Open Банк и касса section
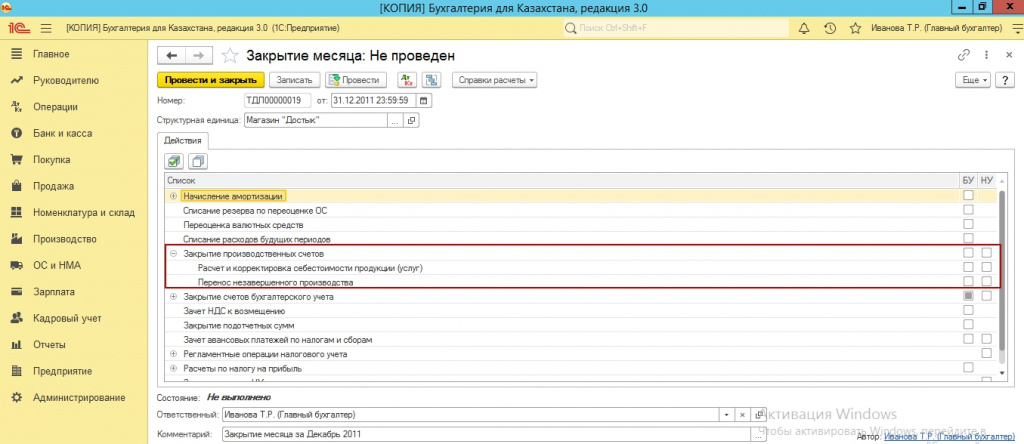Viewport: 1024px width, 444px height. coord(63,133)
